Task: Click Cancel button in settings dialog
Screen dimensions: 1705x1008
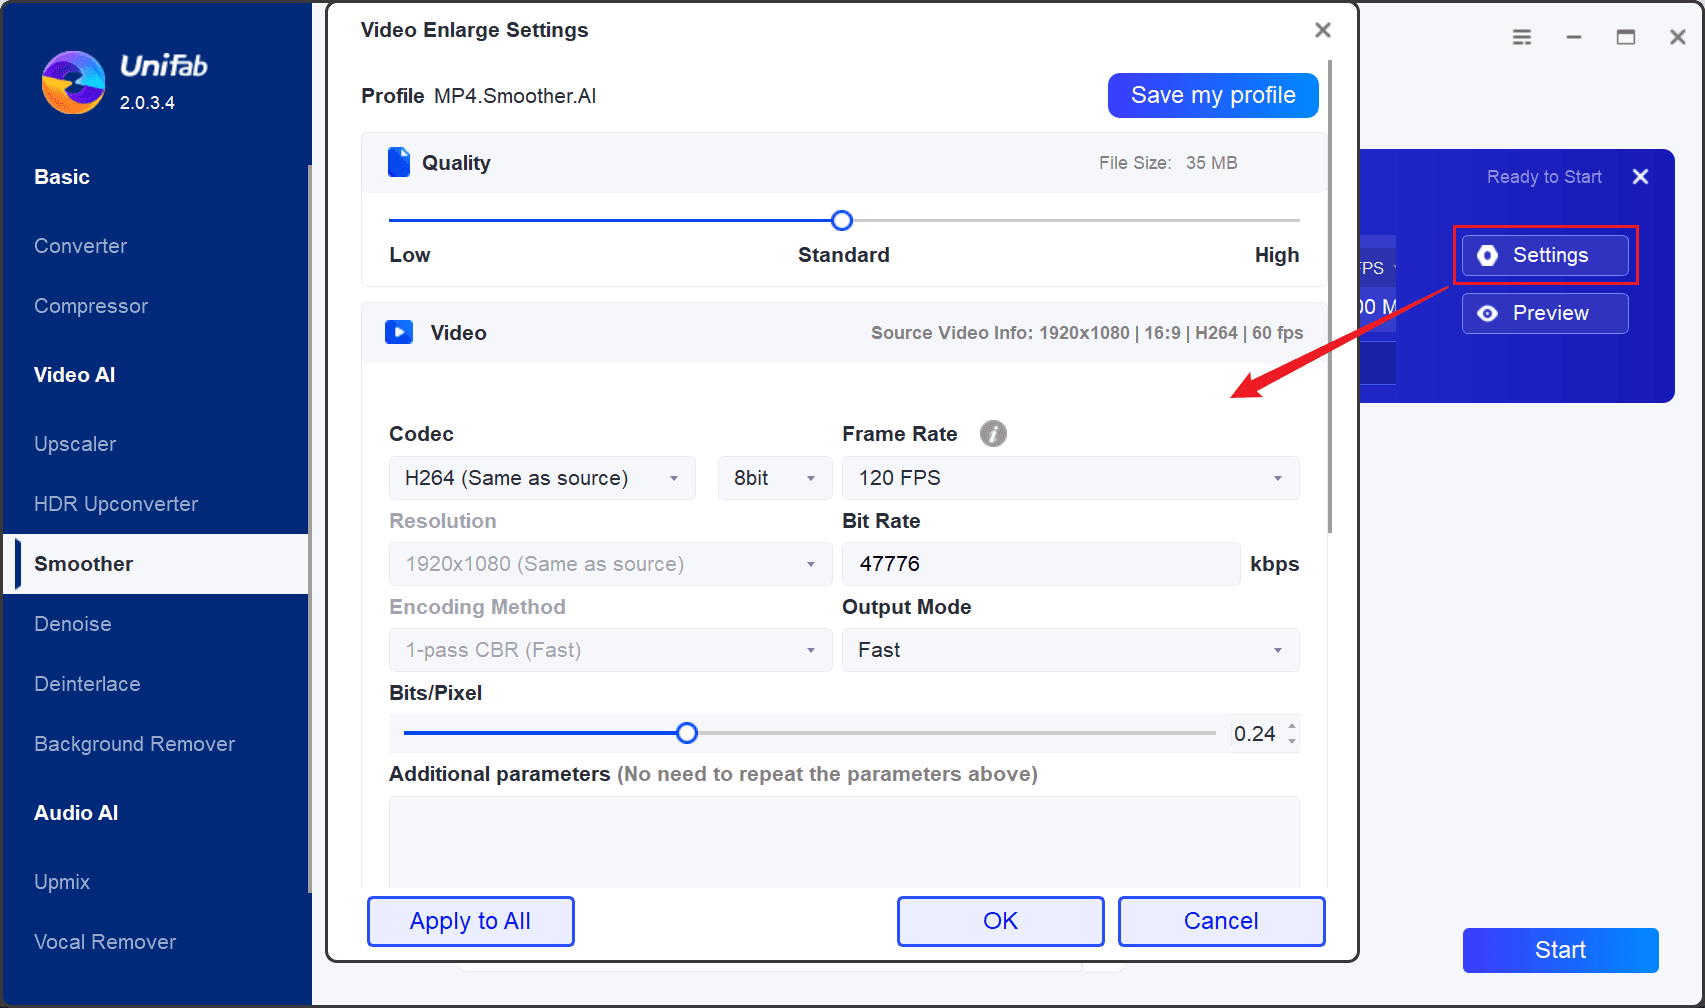Action: [1222, 921]
